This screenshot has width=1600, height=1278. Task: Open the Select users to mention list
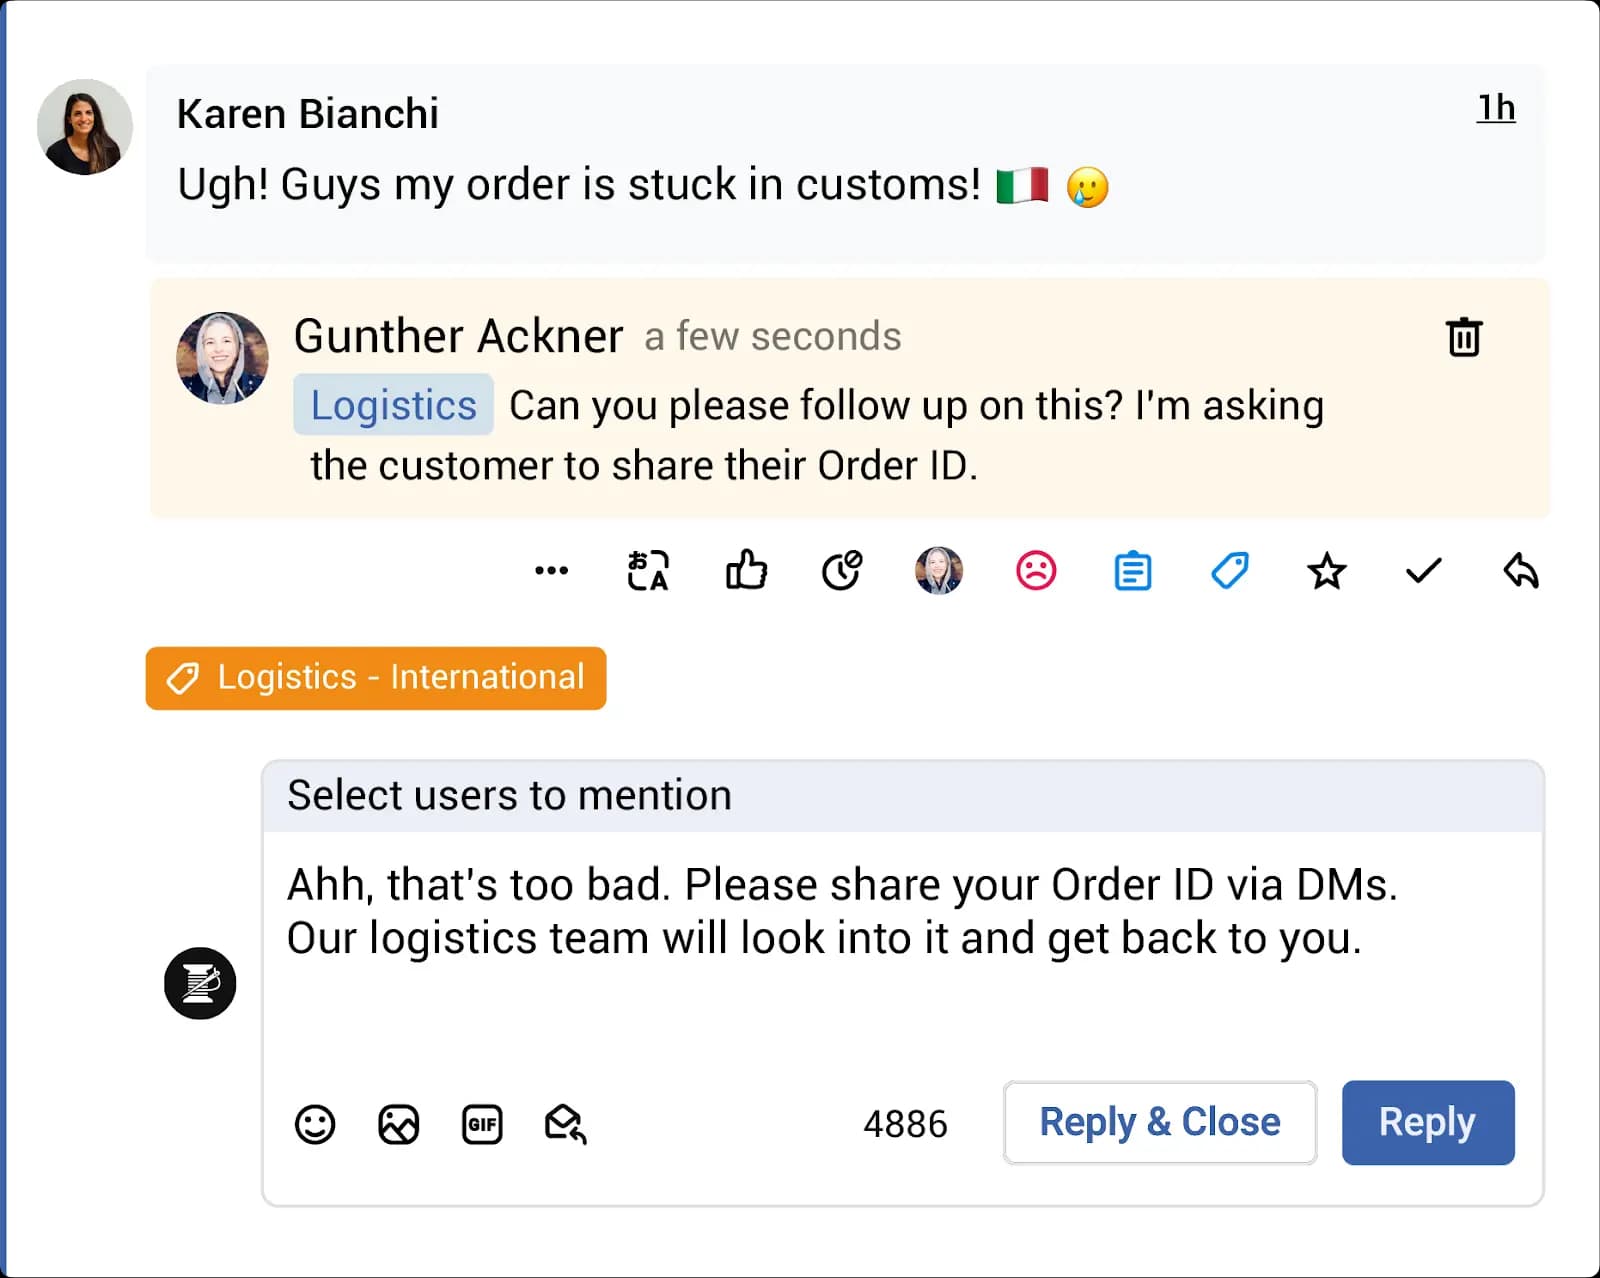[508, 795]
